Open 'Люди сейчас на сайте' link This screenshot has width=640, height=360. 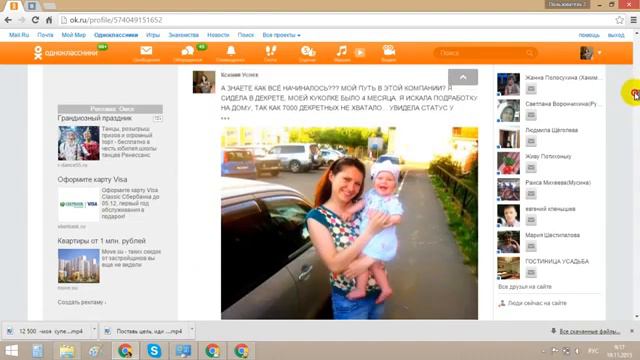pyautogui.click(x=537, y=303)
